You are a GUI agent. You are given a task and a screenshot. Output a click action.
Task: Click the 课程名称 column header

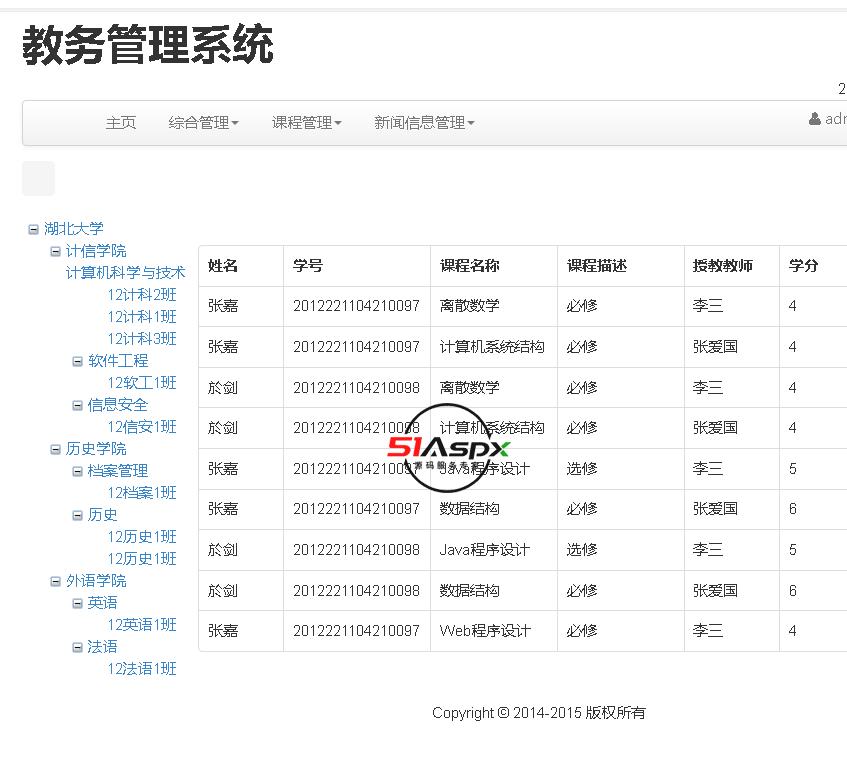469,266
